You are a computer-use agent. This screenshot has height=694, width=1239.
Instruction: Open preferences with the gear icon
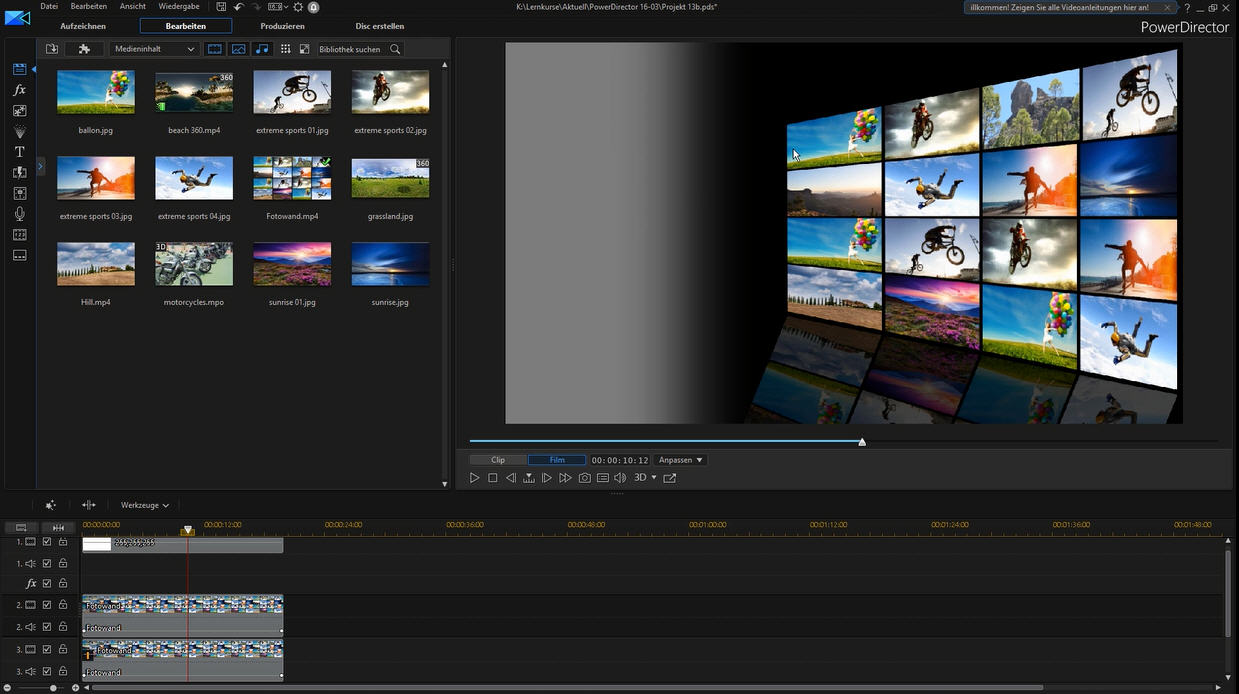point(297,7)
